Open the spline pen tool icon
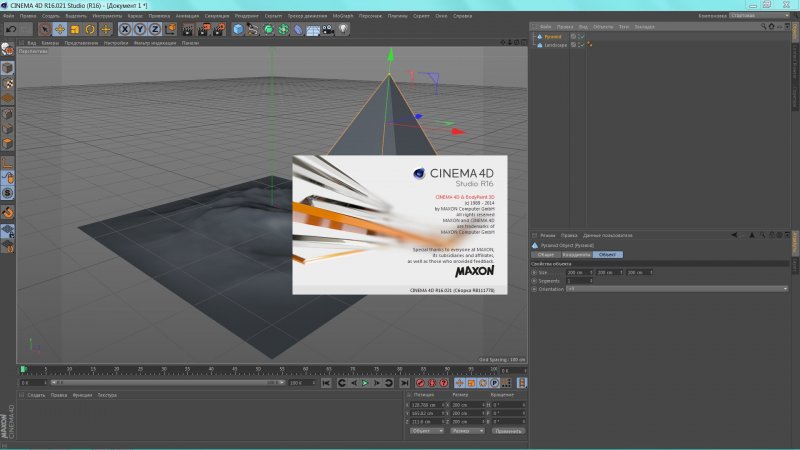This screenshot has width=800, height=450. 253,30
